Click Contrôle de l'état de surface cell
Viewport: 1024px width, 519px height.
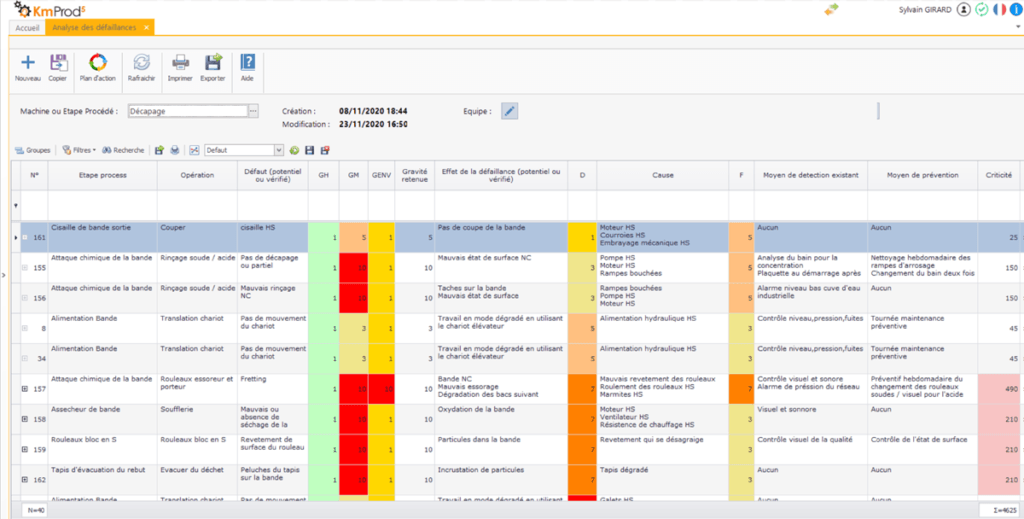(x=923, y=449)
